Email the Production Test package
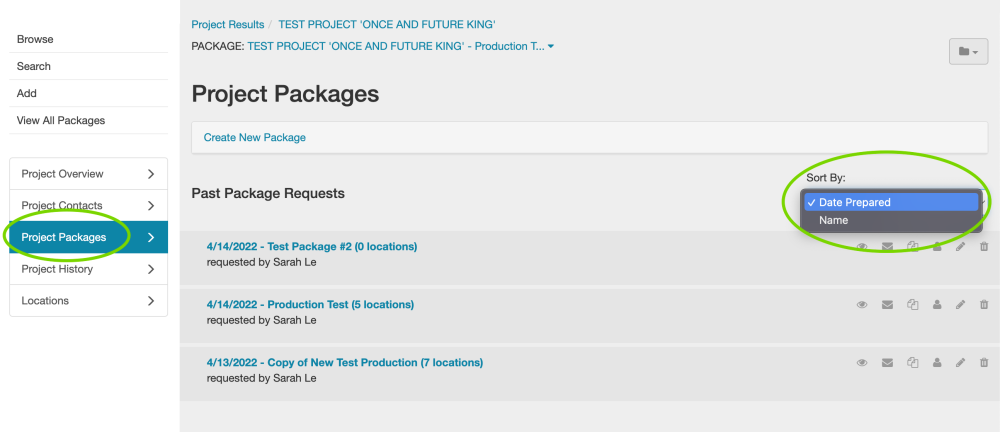1000x432 pixels. (x=887, y=305)
